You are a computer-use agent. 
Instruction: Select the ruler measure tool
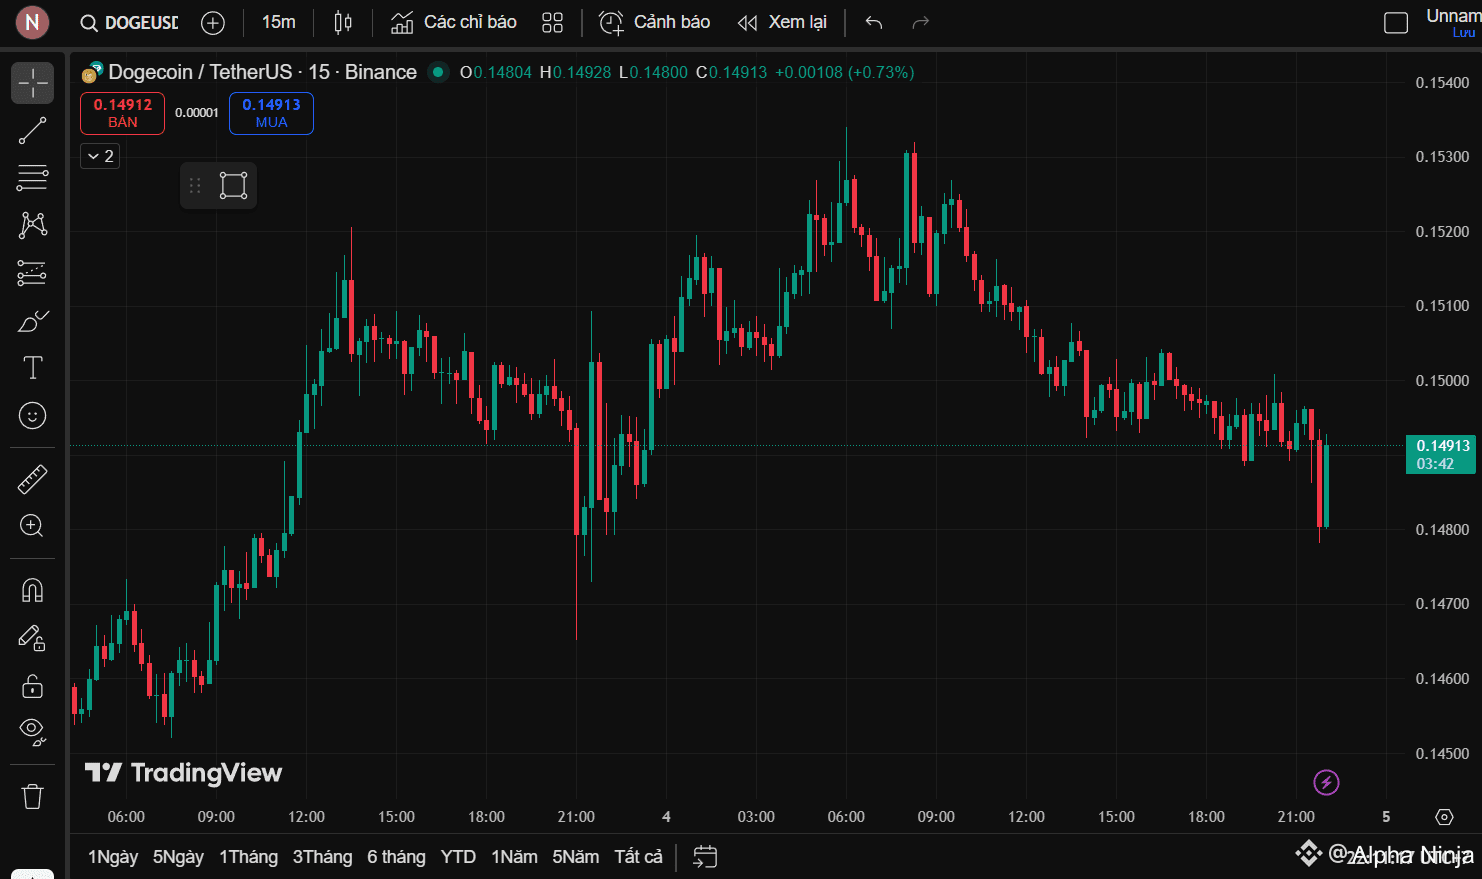32,479
